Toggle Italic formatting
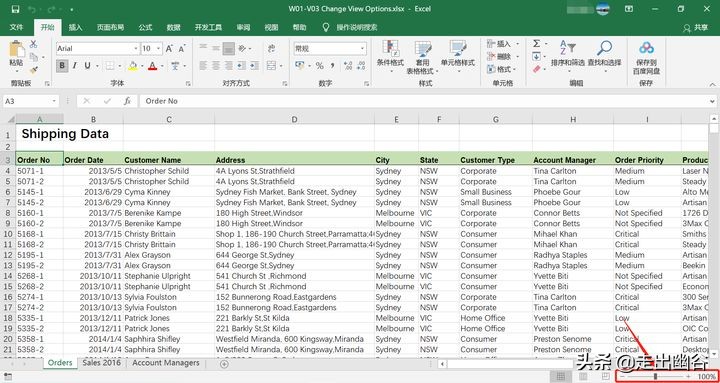This screenshot has width=720, height=383. click(x=74, y=66)
